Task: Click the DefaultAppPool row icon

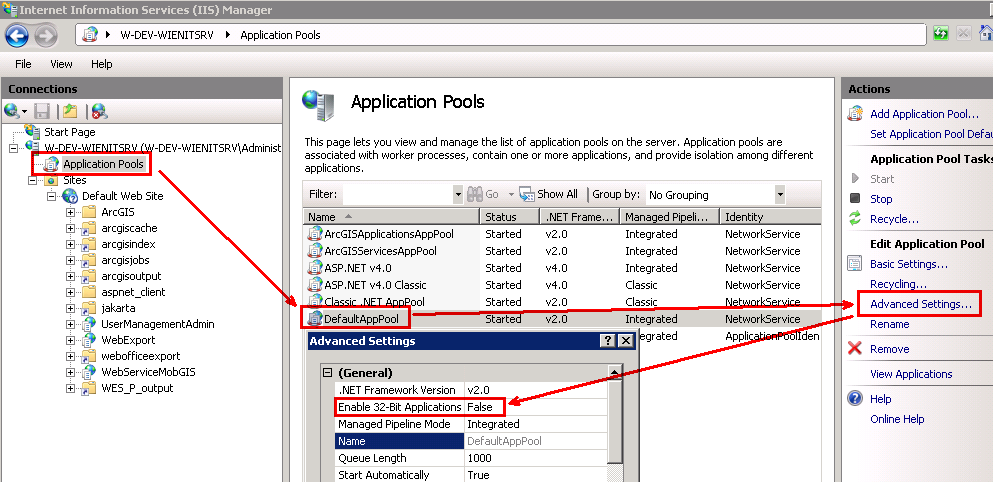Action: click(x=315, y=319)
